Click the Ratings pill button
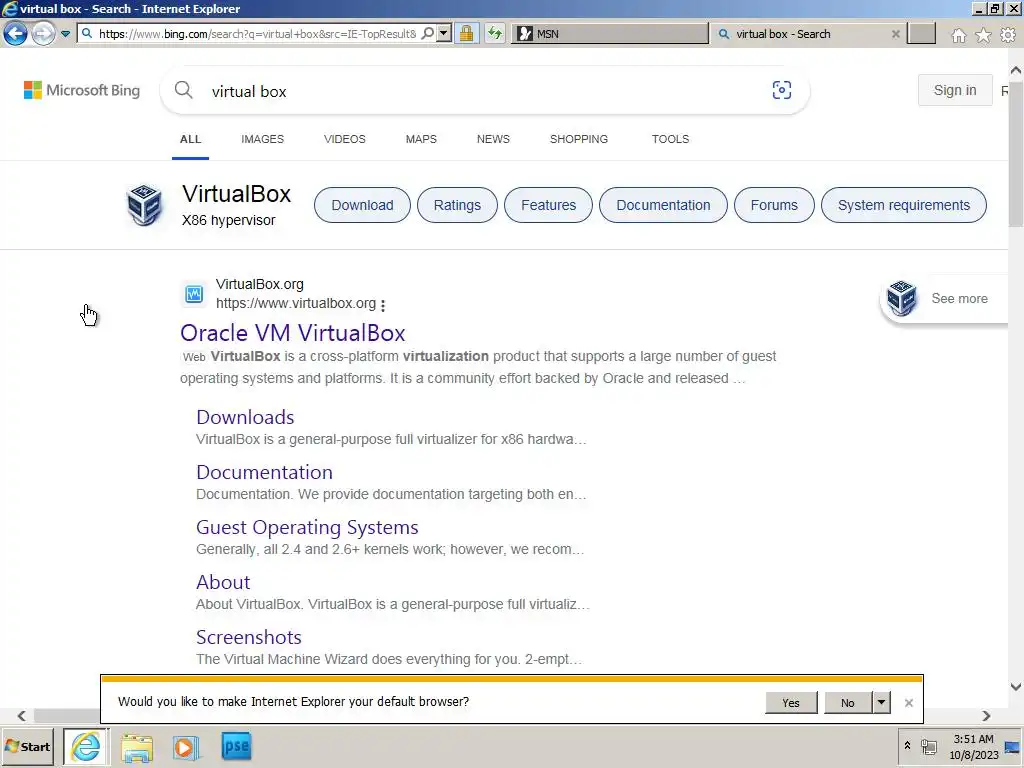 click(457, 205)
